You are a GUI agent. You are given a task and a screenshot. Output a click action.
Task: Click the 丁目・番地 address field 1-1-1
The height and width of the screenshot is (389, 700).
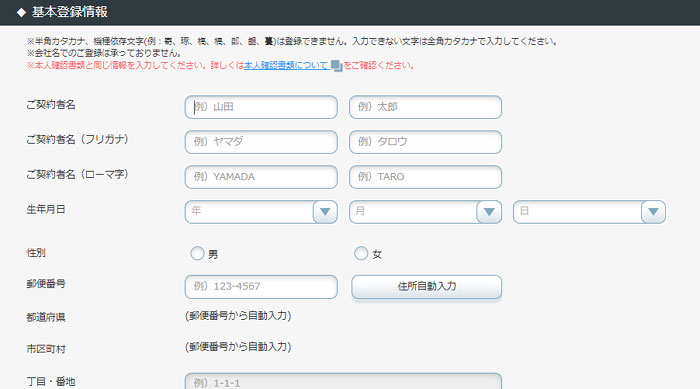[343, 381]
